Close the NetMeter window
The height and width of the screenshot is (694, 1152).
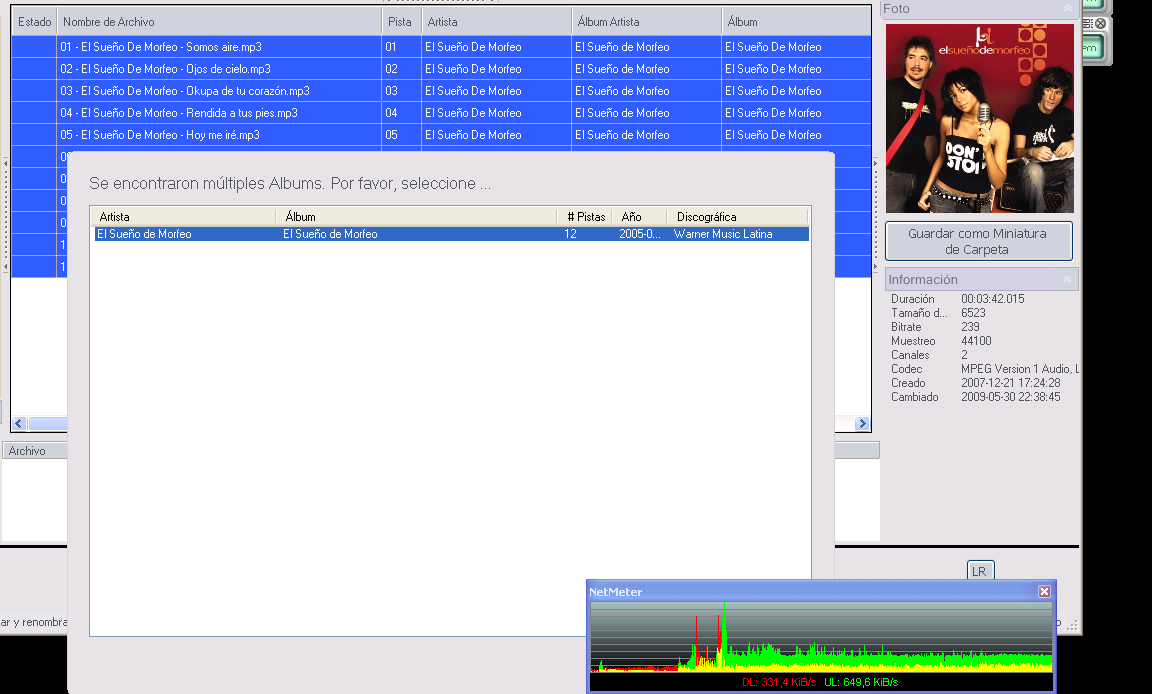pos(1044,591)
